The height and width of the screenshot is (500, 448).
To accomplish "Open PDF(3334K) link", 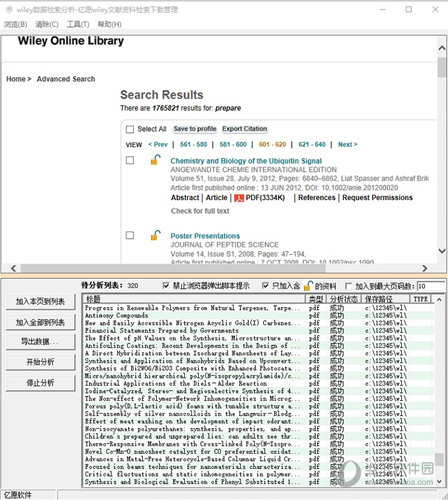I will point(265,198).
